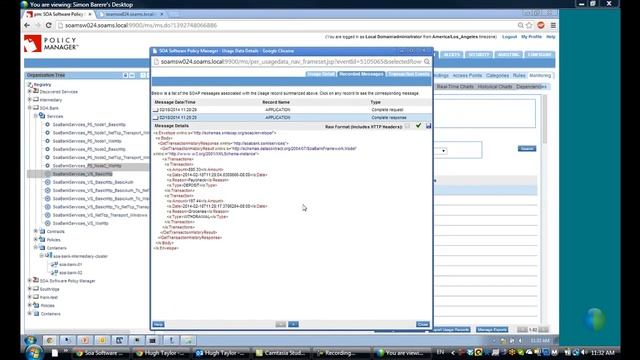Expand Policies folder under SOA Bank
The height and width of the screenshot is (360, 640).
tap(36, 239)
